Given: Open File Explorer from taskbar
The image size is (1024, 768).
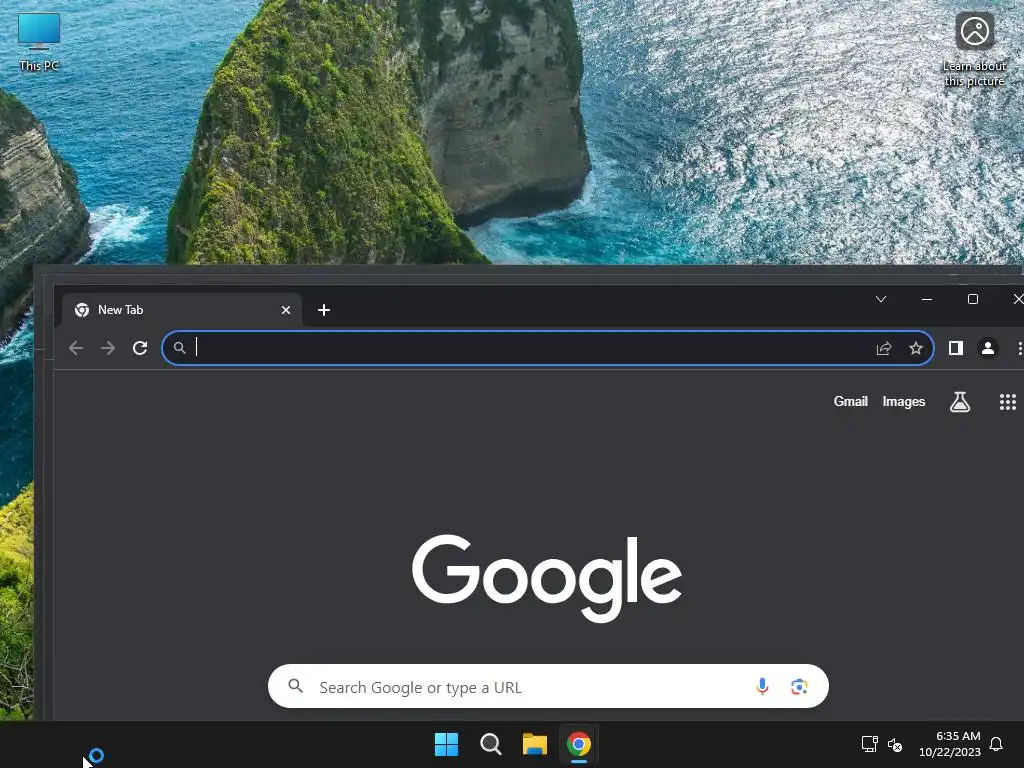Looking at the screenshot, I should pyautogui.click(x=534, y=744).
